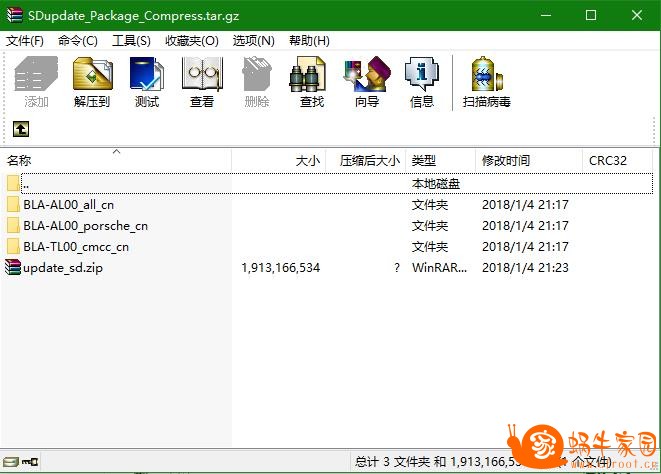Select the BLA-AL00_all_cn folder icon

pyautogui.click(x=13, y=205)
